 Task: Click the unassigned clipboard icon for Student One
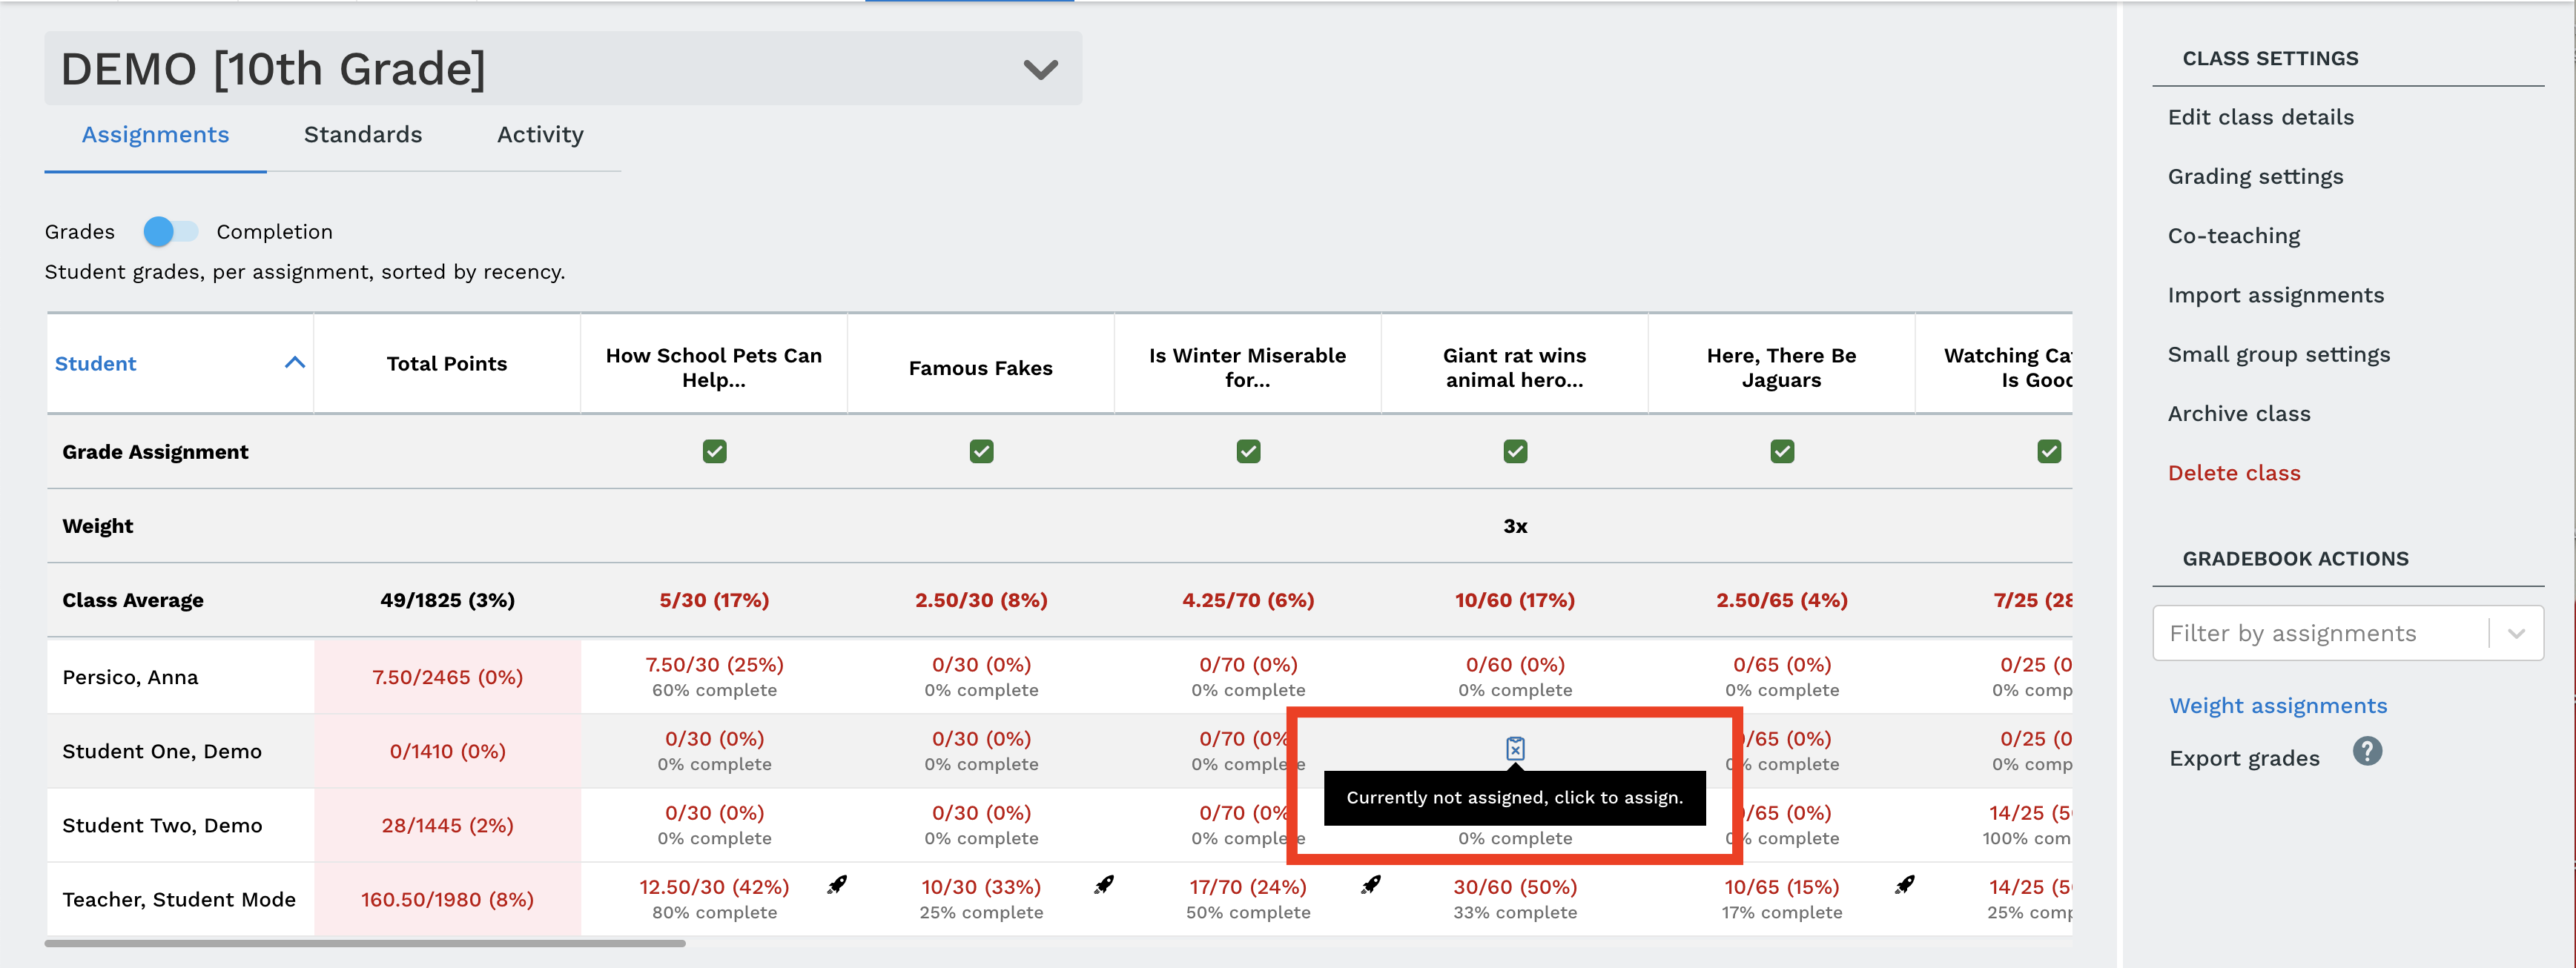coord(1515,748)
